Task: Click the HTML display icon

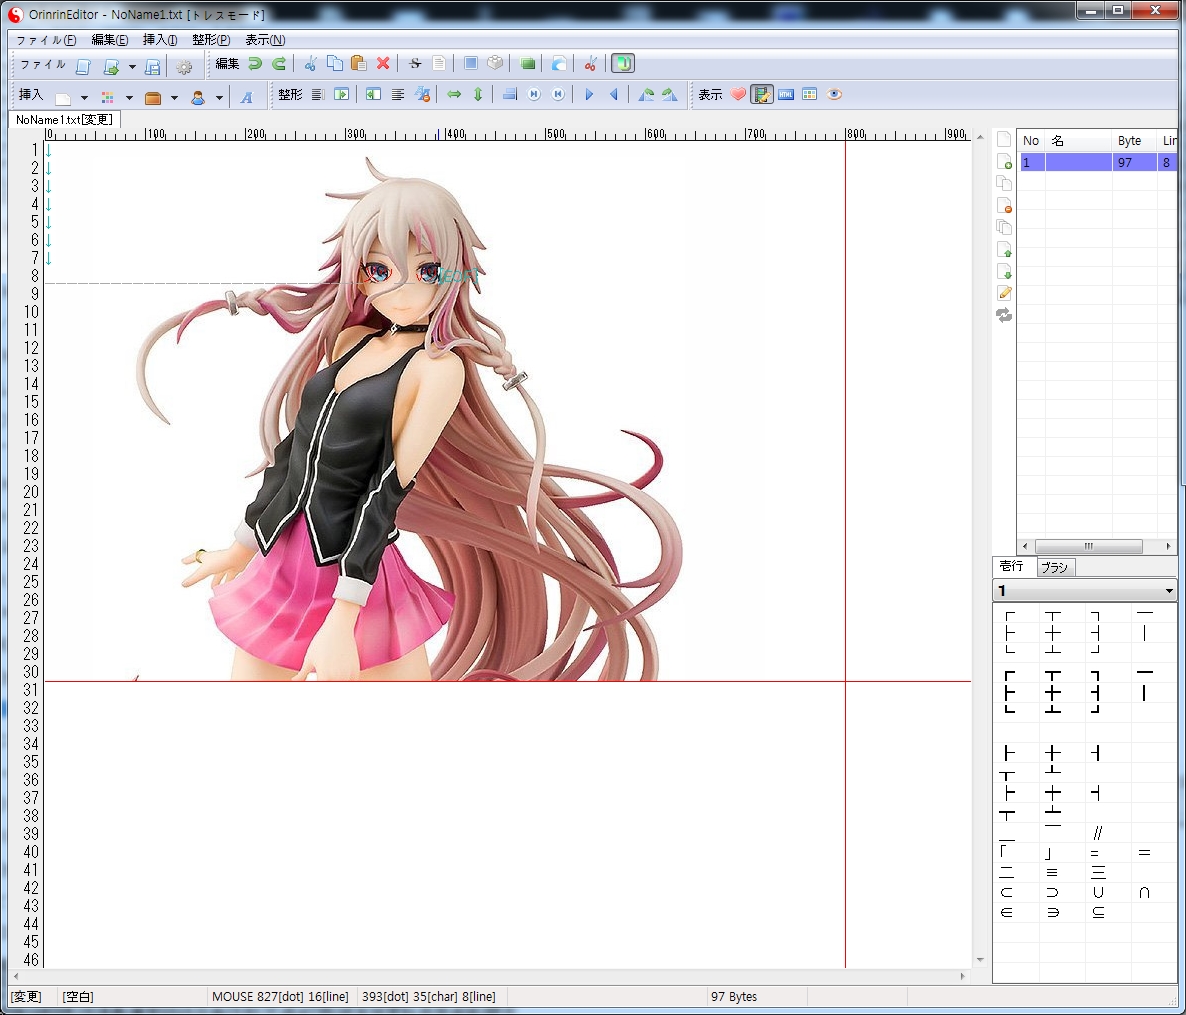Action: pos(786,95)
